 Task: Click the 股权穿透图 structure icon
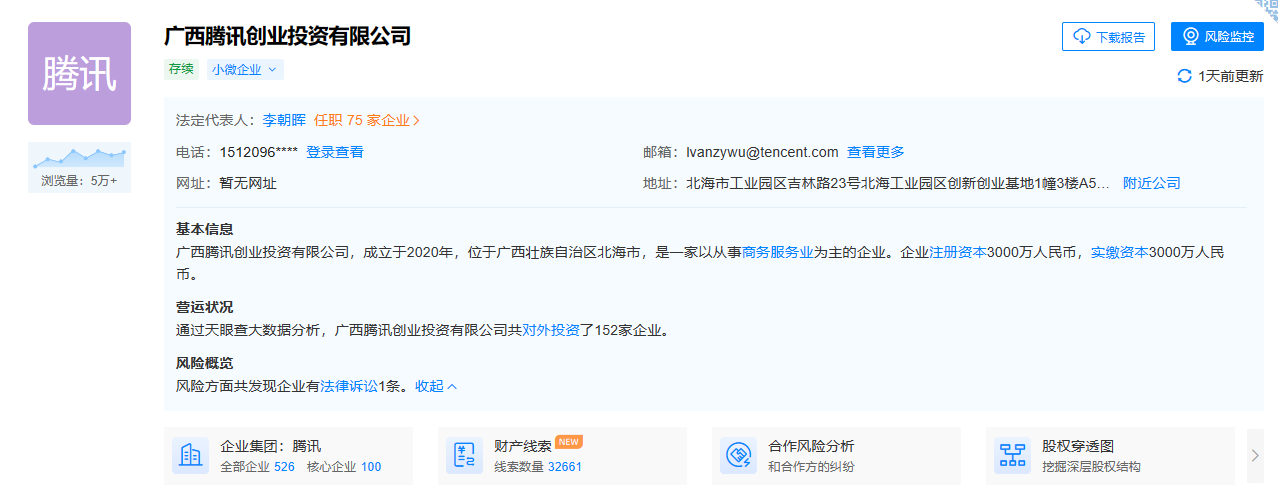click(x=1013, y=456)
